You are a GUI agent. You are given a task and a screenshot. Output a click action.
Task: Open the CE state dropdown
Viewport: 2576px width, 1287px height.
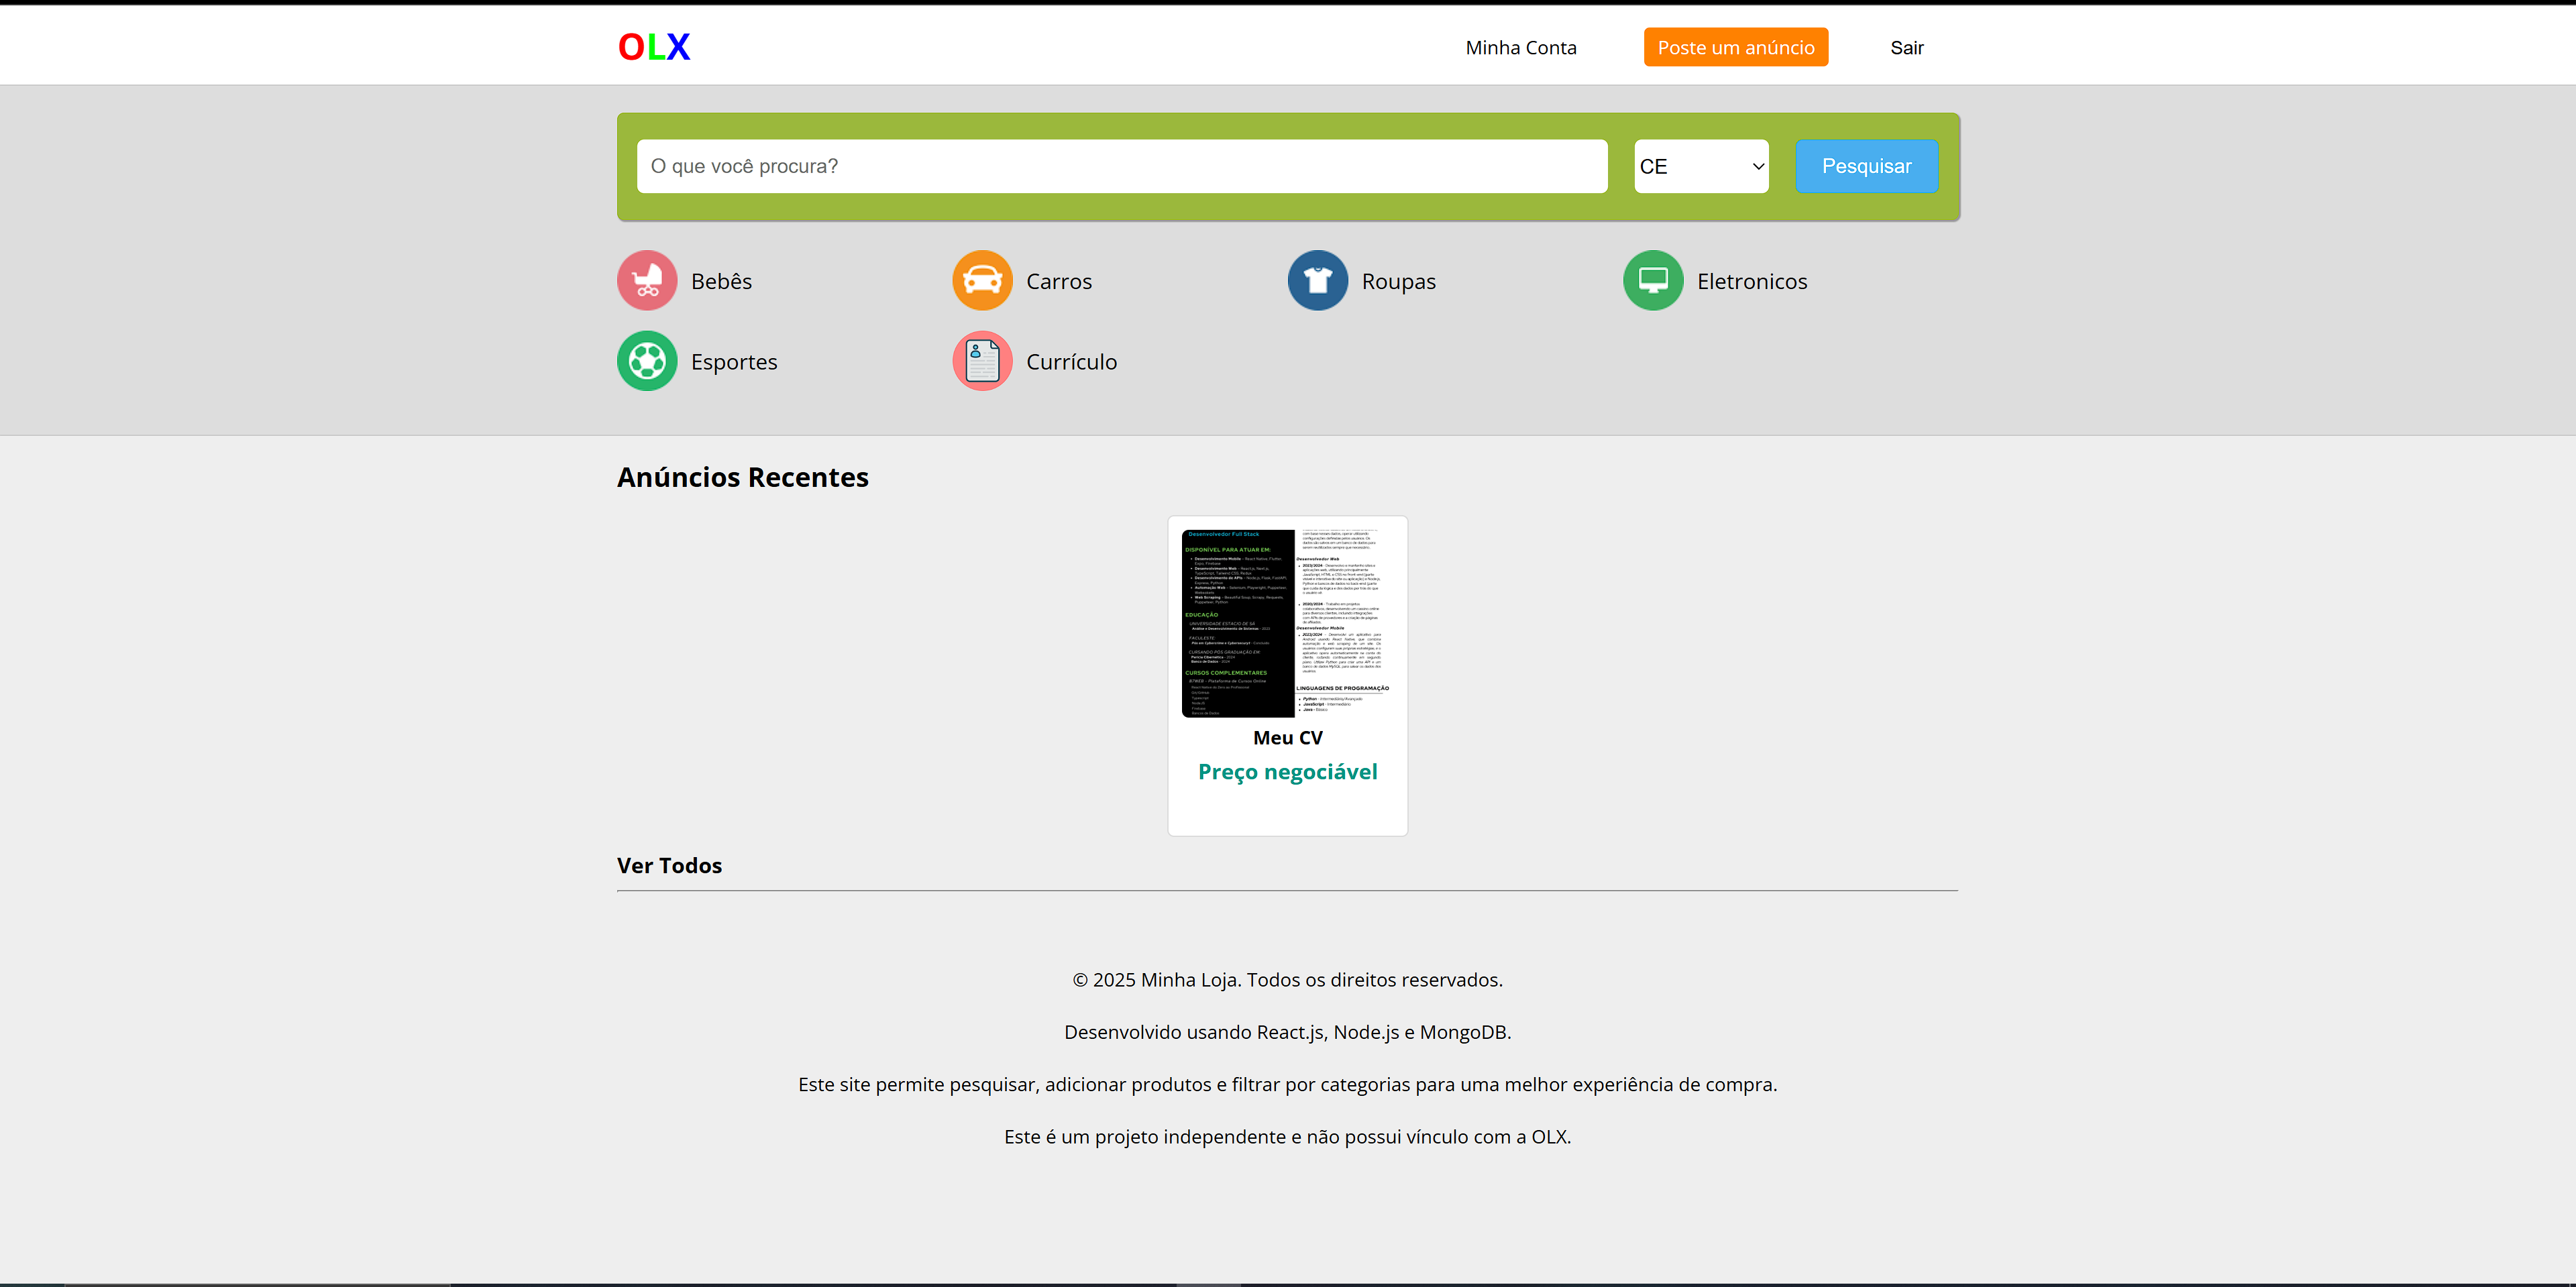[x=1700, y=166]
